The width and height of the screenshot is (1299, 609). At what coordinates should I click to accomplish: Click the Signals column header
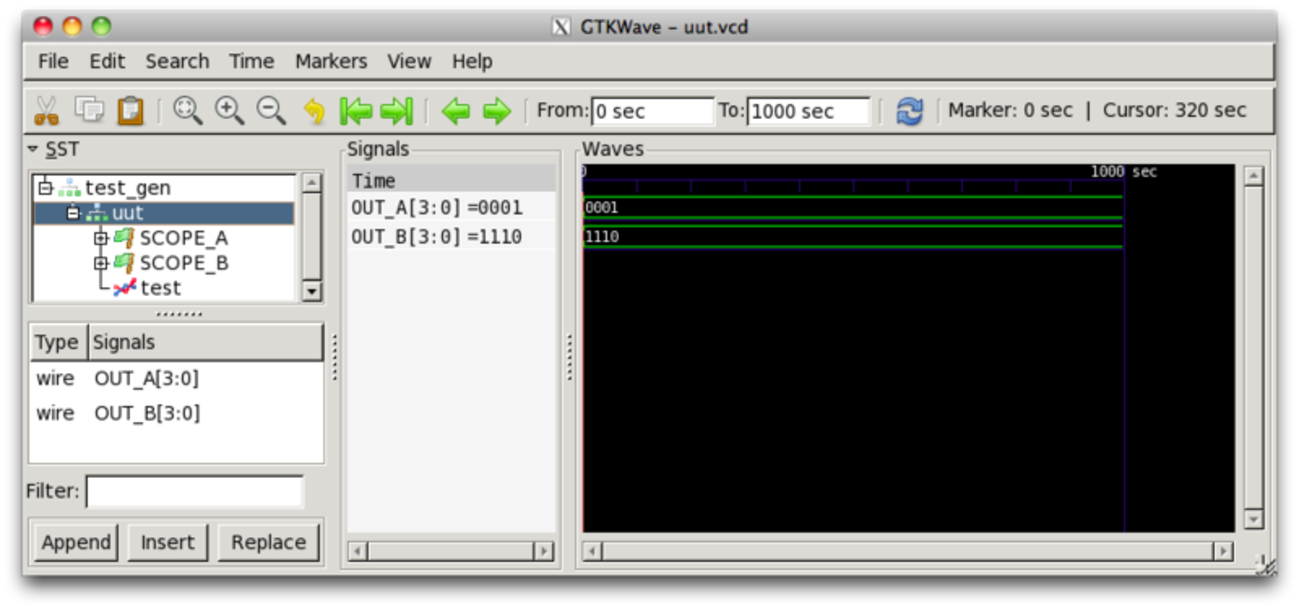tap(205, 342)
